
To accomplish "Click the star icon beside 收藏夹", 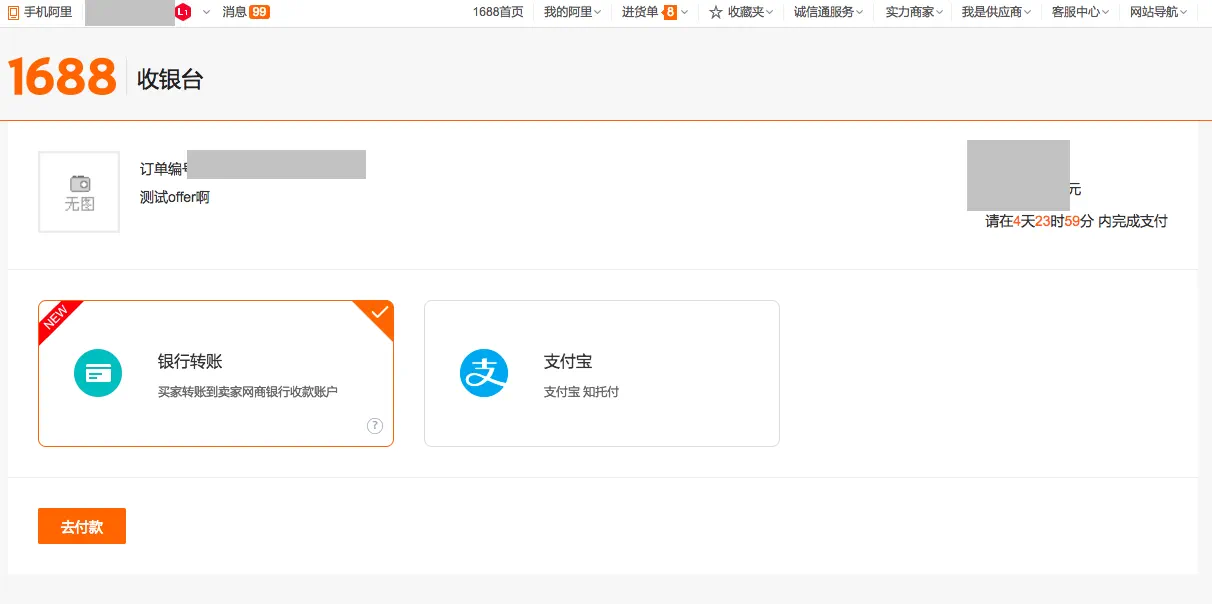I will coord(715,13).
